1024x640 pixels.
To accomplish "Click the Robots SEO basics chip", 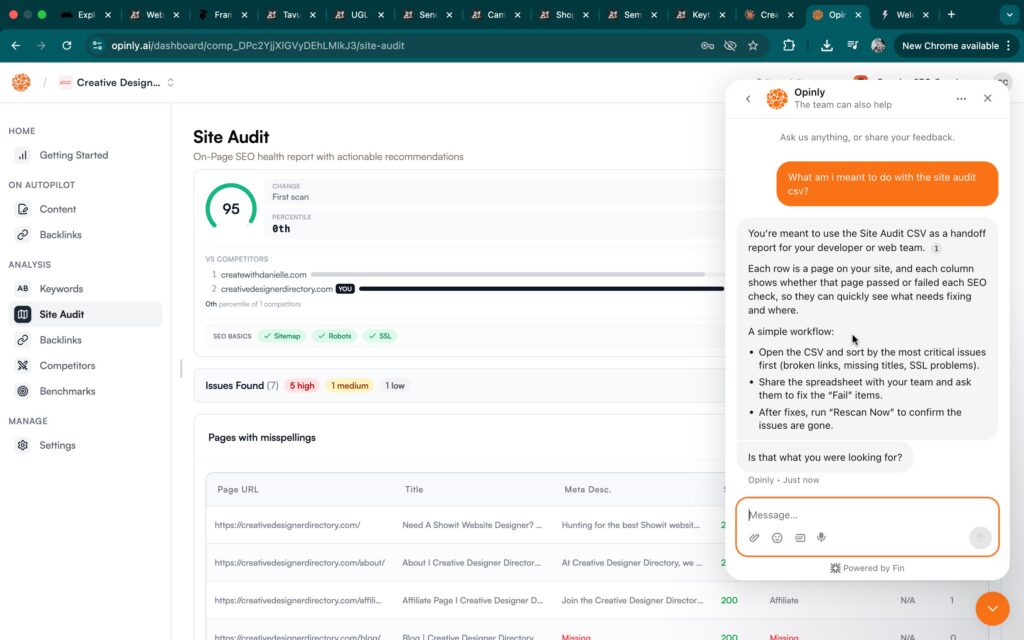I will (x=334, y=336).
